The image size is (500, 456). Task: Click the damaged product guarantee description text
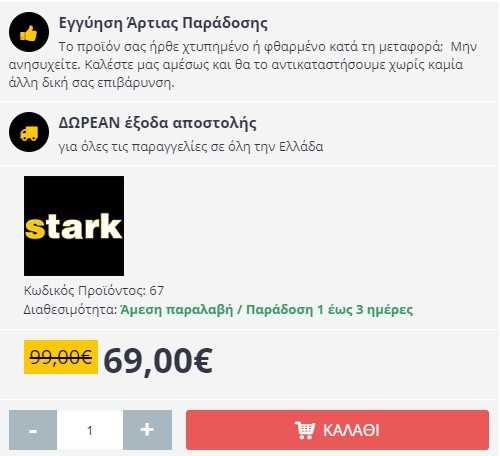pos(243,65)
